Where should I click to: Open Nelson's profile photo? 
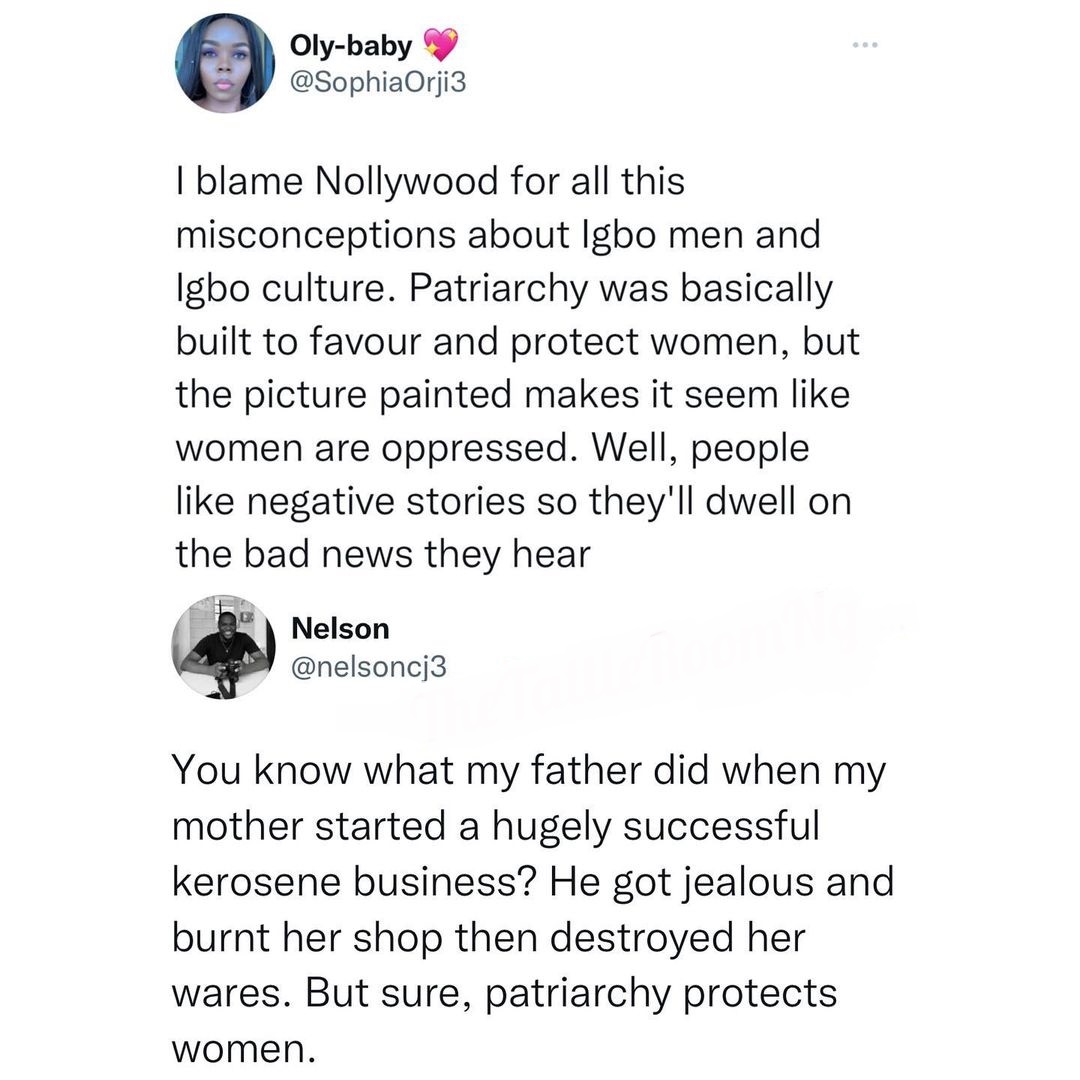pyautogui.click(x=224, y=647)
